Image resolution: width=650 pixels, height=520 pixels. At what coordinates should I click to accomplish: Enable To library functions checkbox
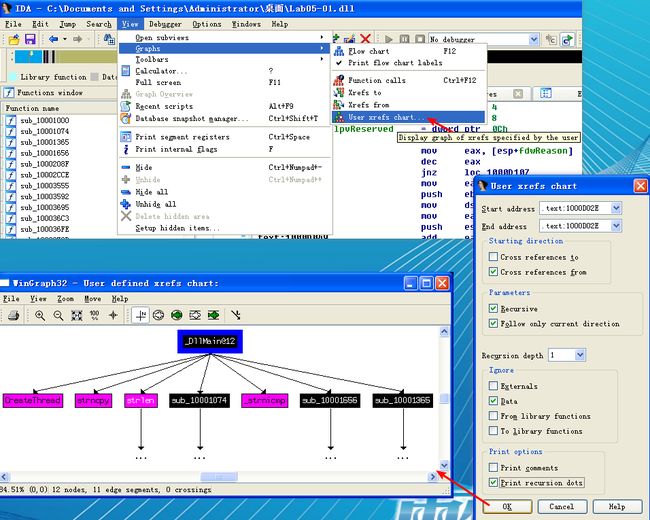pyautogui.click(x=493, y=431)
